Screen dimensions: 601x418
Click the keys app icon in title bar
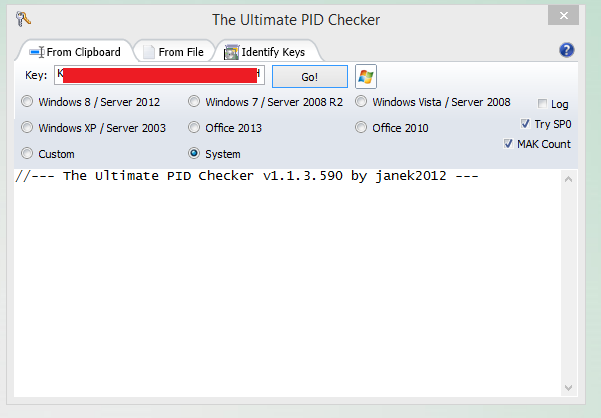tap(23, 19)
